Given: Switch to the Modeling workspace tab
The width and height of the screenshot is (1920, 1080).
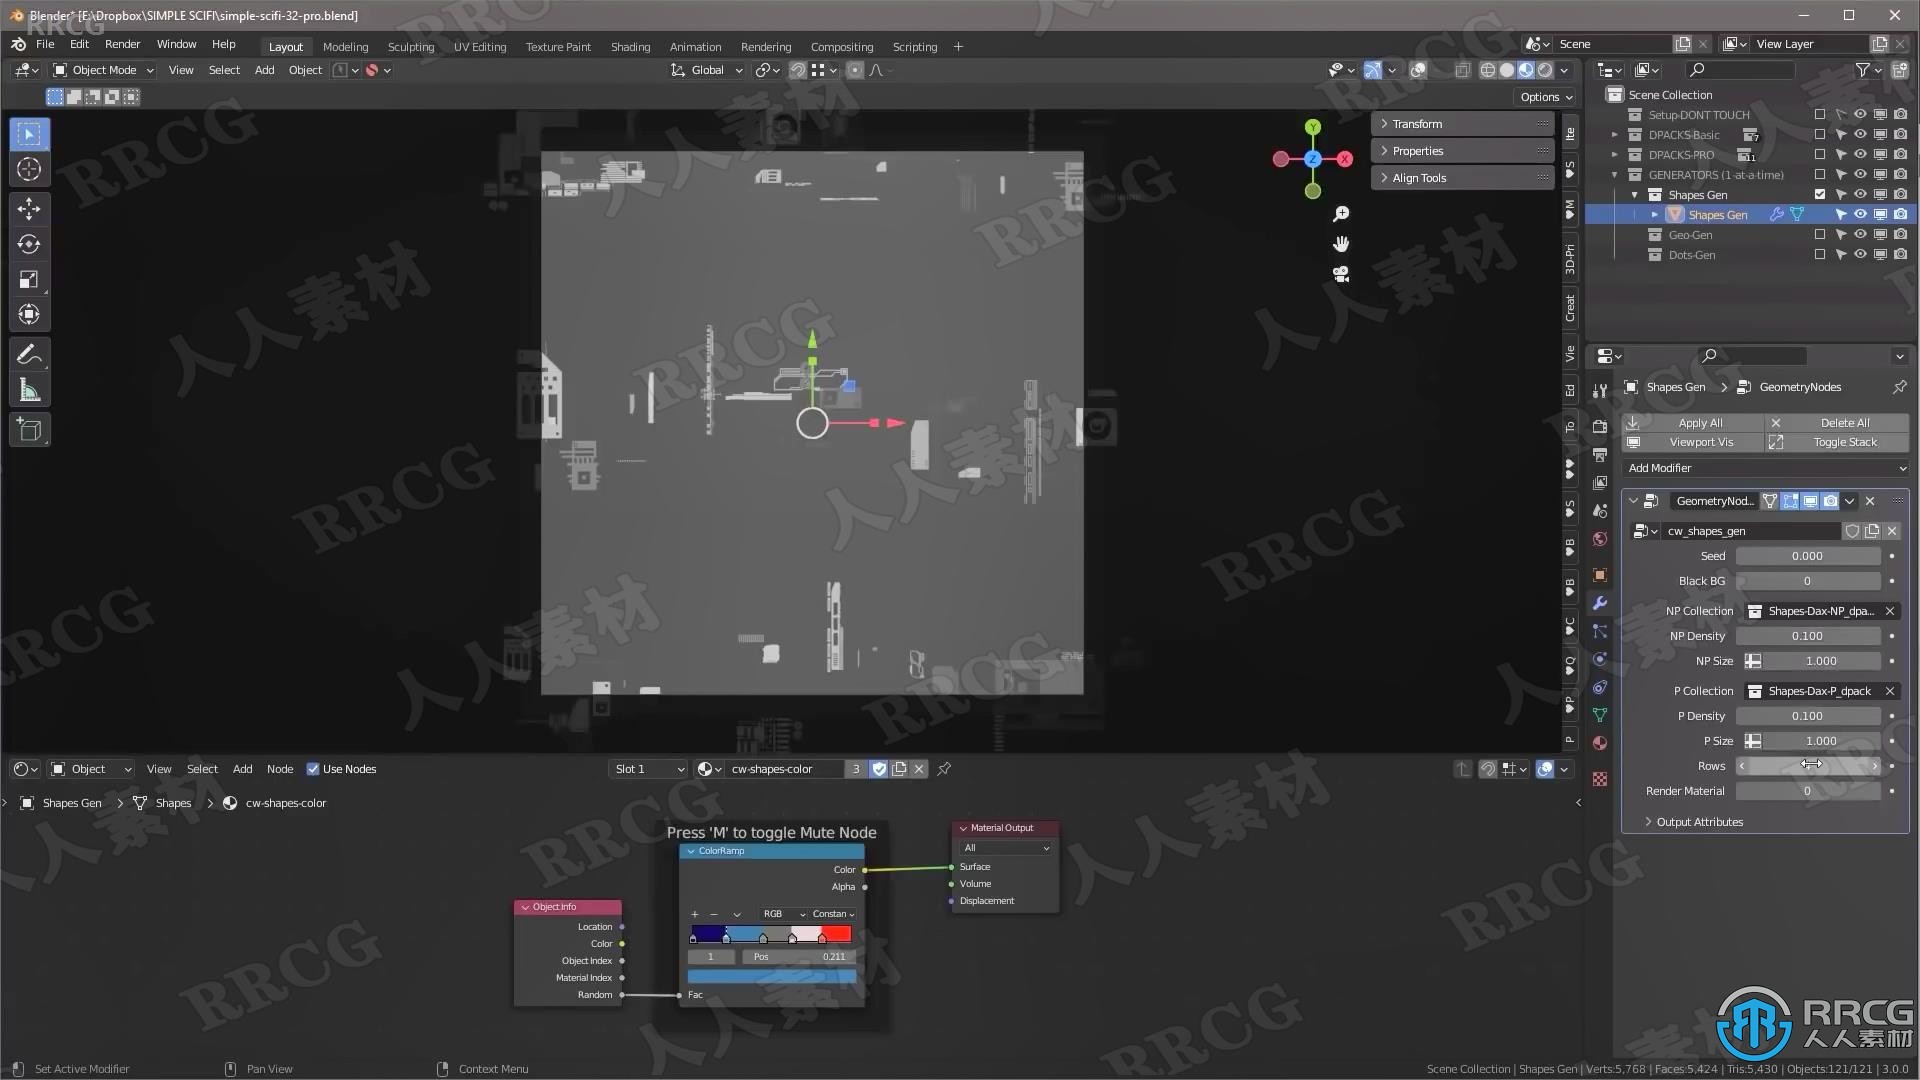Looking at the screenshot, I should pos(345,47).
